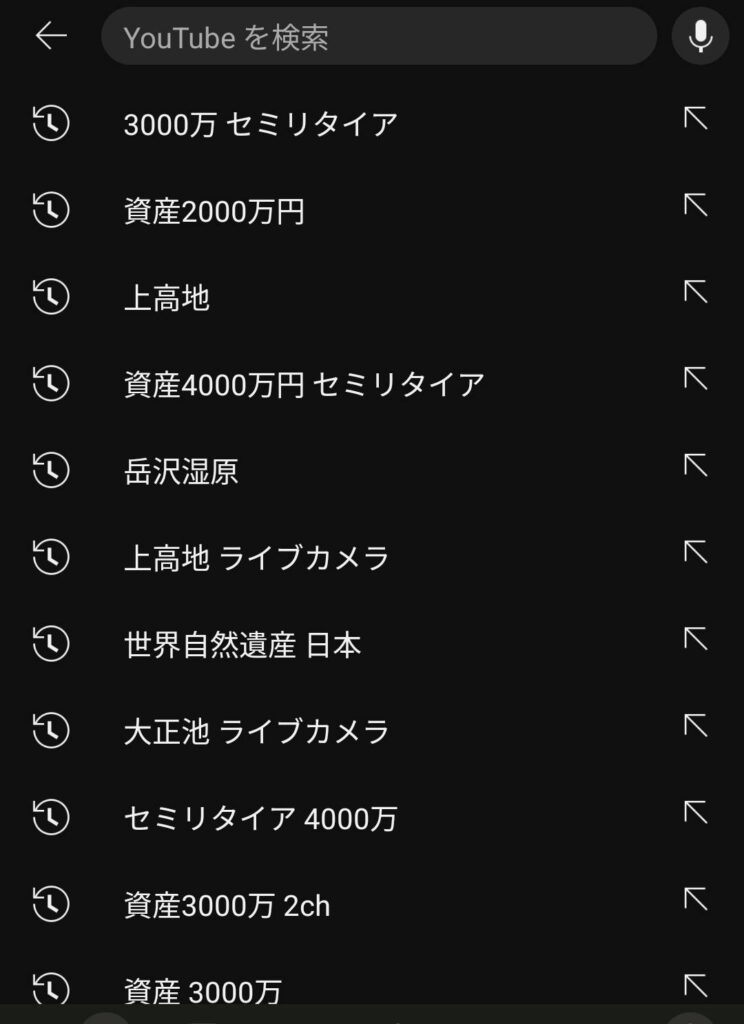Screen dimensions: 744x1024
Task: Tap arrow icon next to '岳沢湿原'
Action: 695,466
